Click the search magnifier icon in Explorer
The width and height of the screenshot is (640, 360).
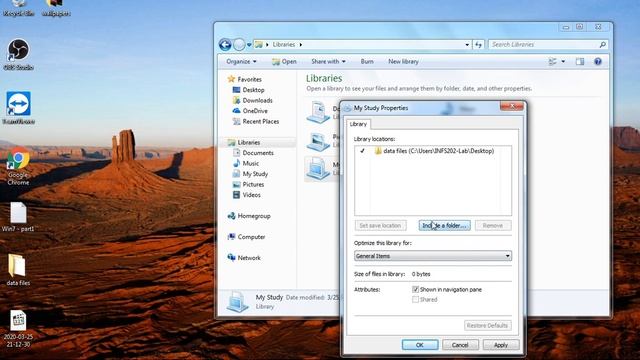click(602, 44)
